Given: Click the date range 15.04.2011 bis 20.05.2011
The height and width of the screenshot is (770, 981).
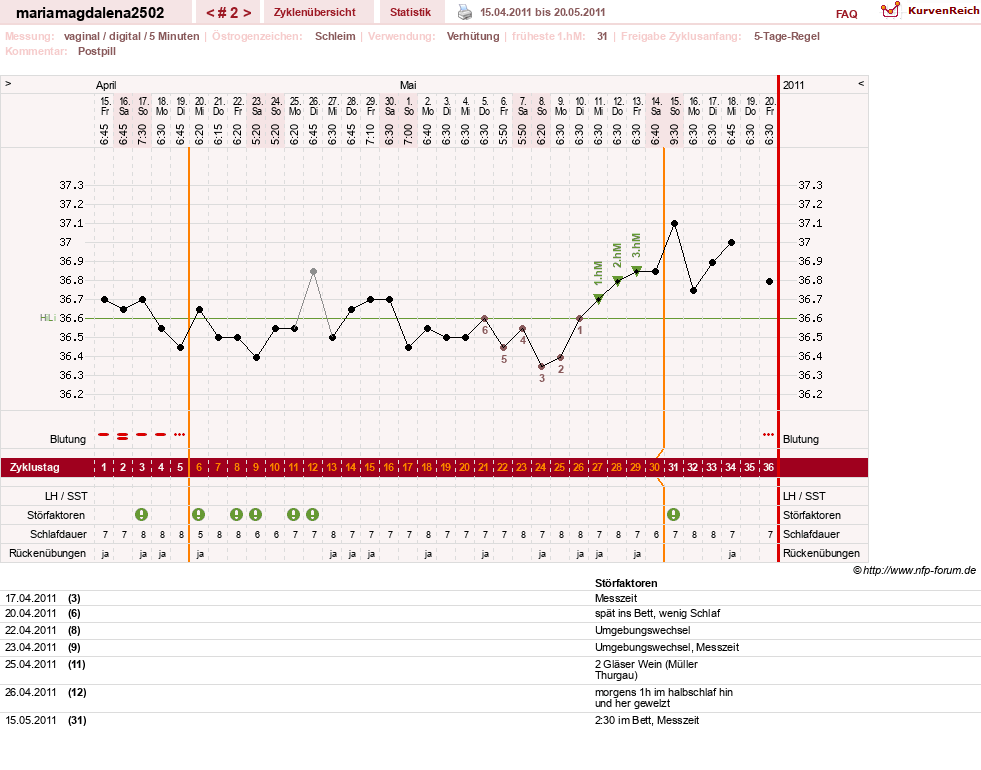Looking at the screenshot, I should 542,12.
